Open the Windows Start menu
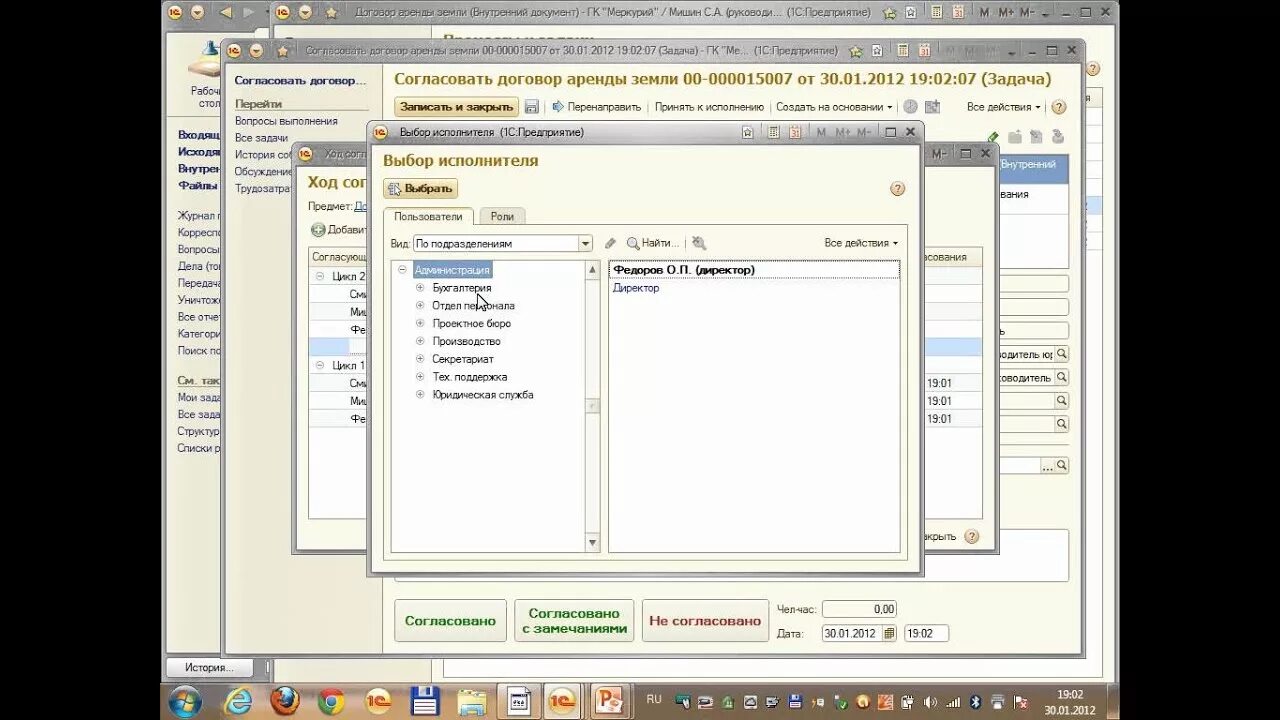Image resolution: width=1280 pixels, height=720 pixels. pos(185,701)
